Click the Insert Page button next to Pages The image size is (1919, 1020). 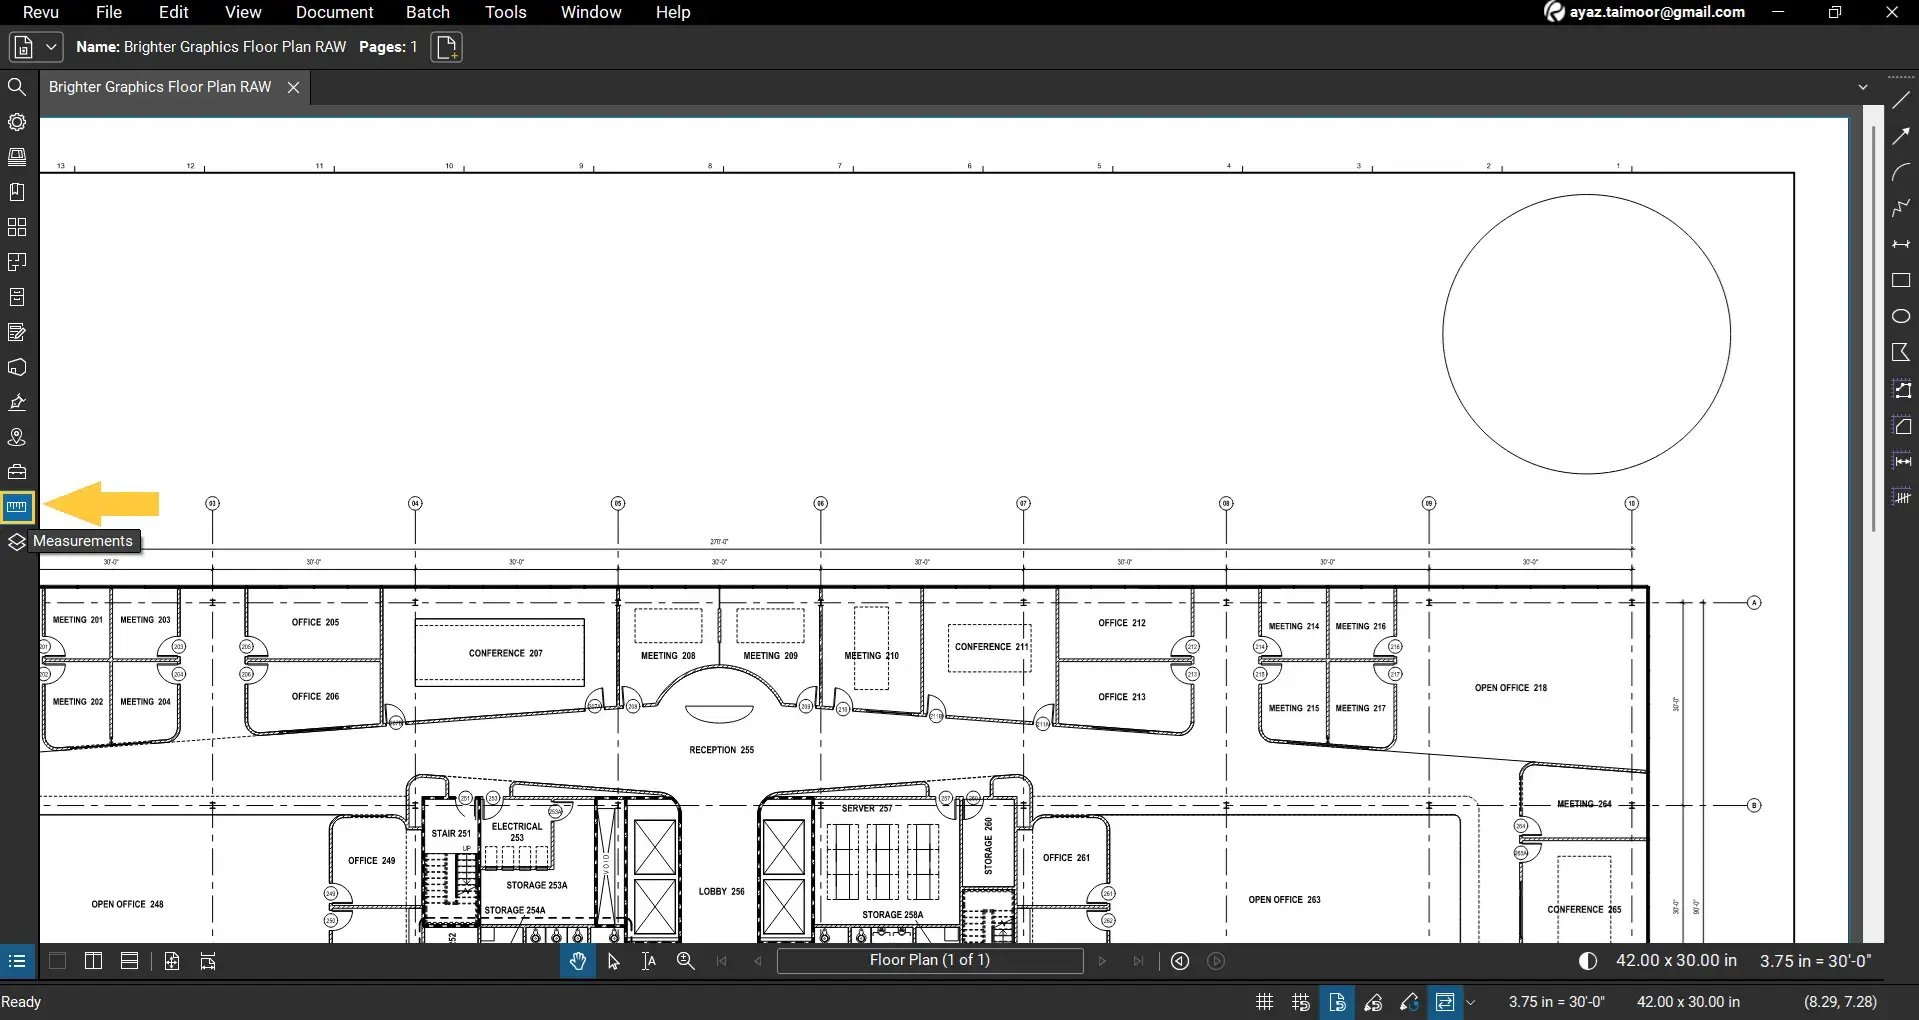click(x=446, y=46)
